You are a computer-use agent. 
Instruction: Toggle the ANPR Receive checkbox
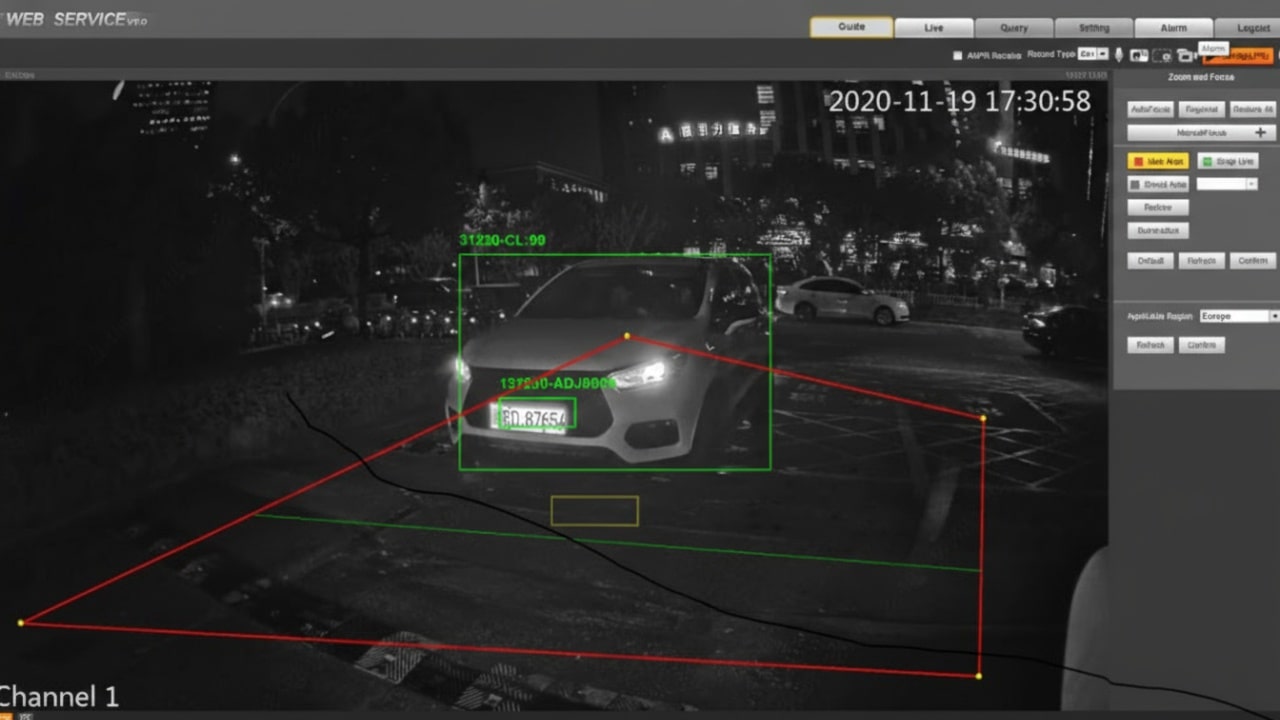point(957,56)
